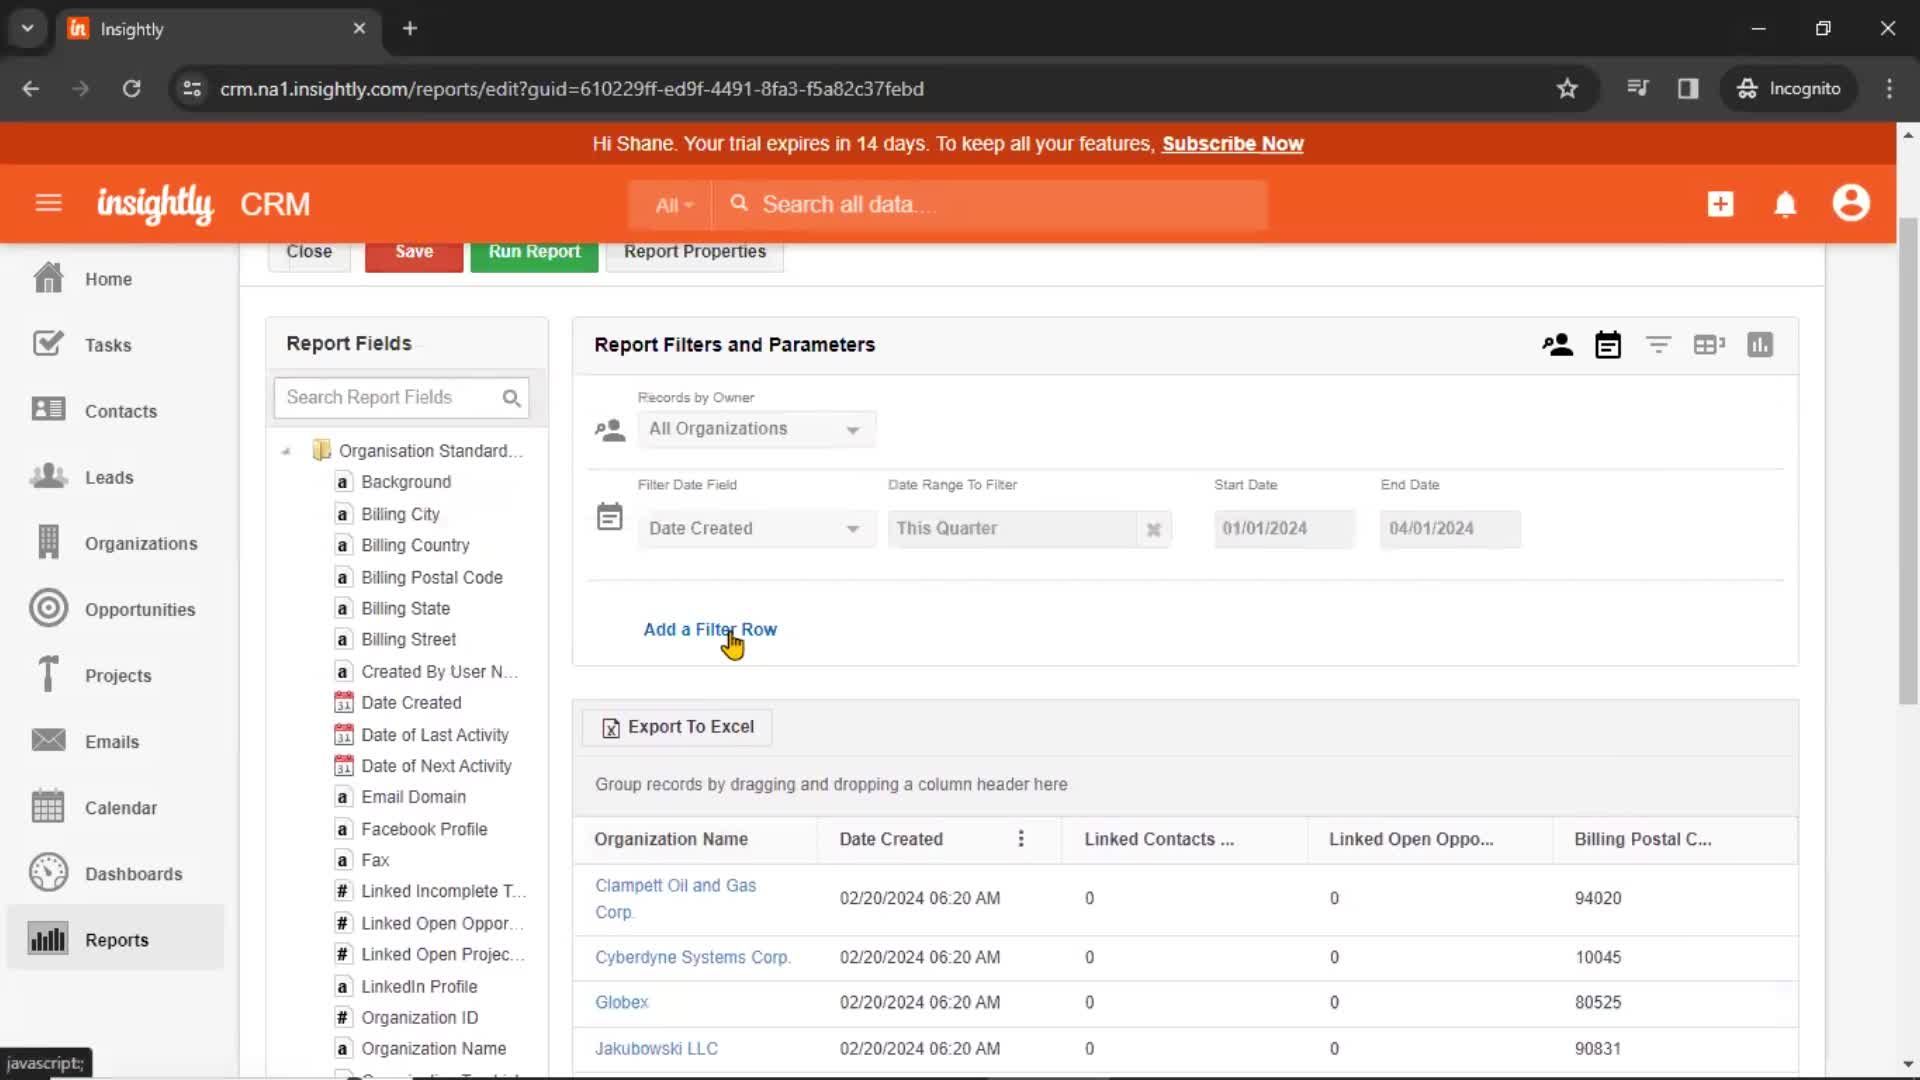
Task: Open Reports from the sidebar
Action: tap(115, 939)
